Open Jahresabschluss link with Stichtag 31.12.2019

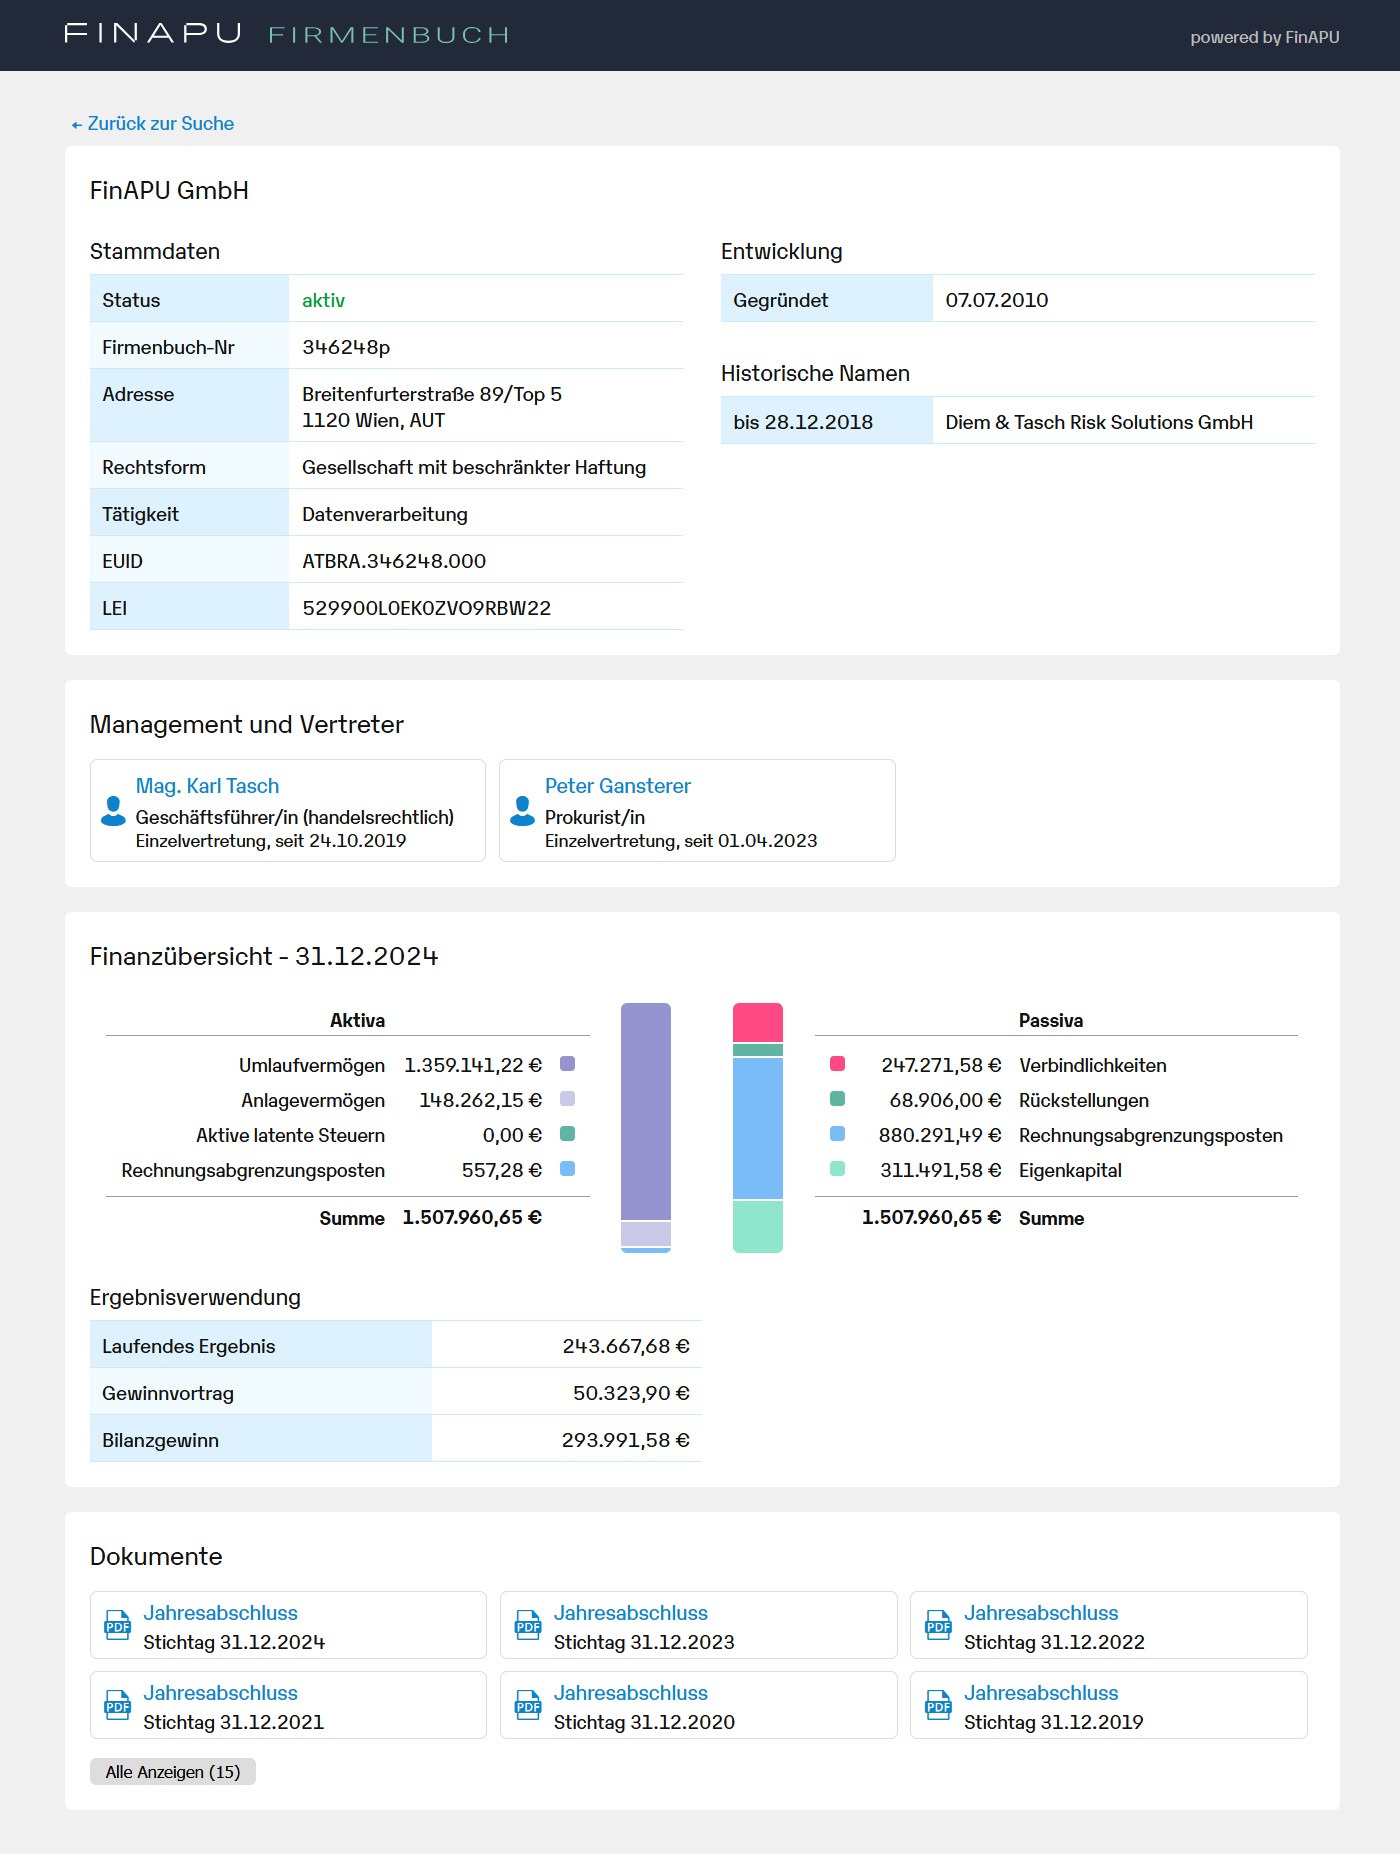1040,1693
